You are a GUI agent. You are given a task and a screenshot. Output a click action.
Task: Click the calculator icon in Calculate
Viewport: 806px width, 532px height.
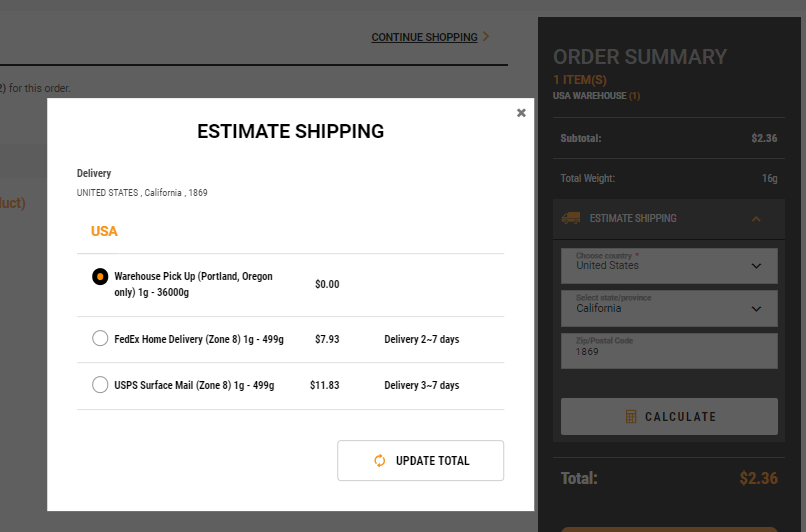[x=631, y=416]
